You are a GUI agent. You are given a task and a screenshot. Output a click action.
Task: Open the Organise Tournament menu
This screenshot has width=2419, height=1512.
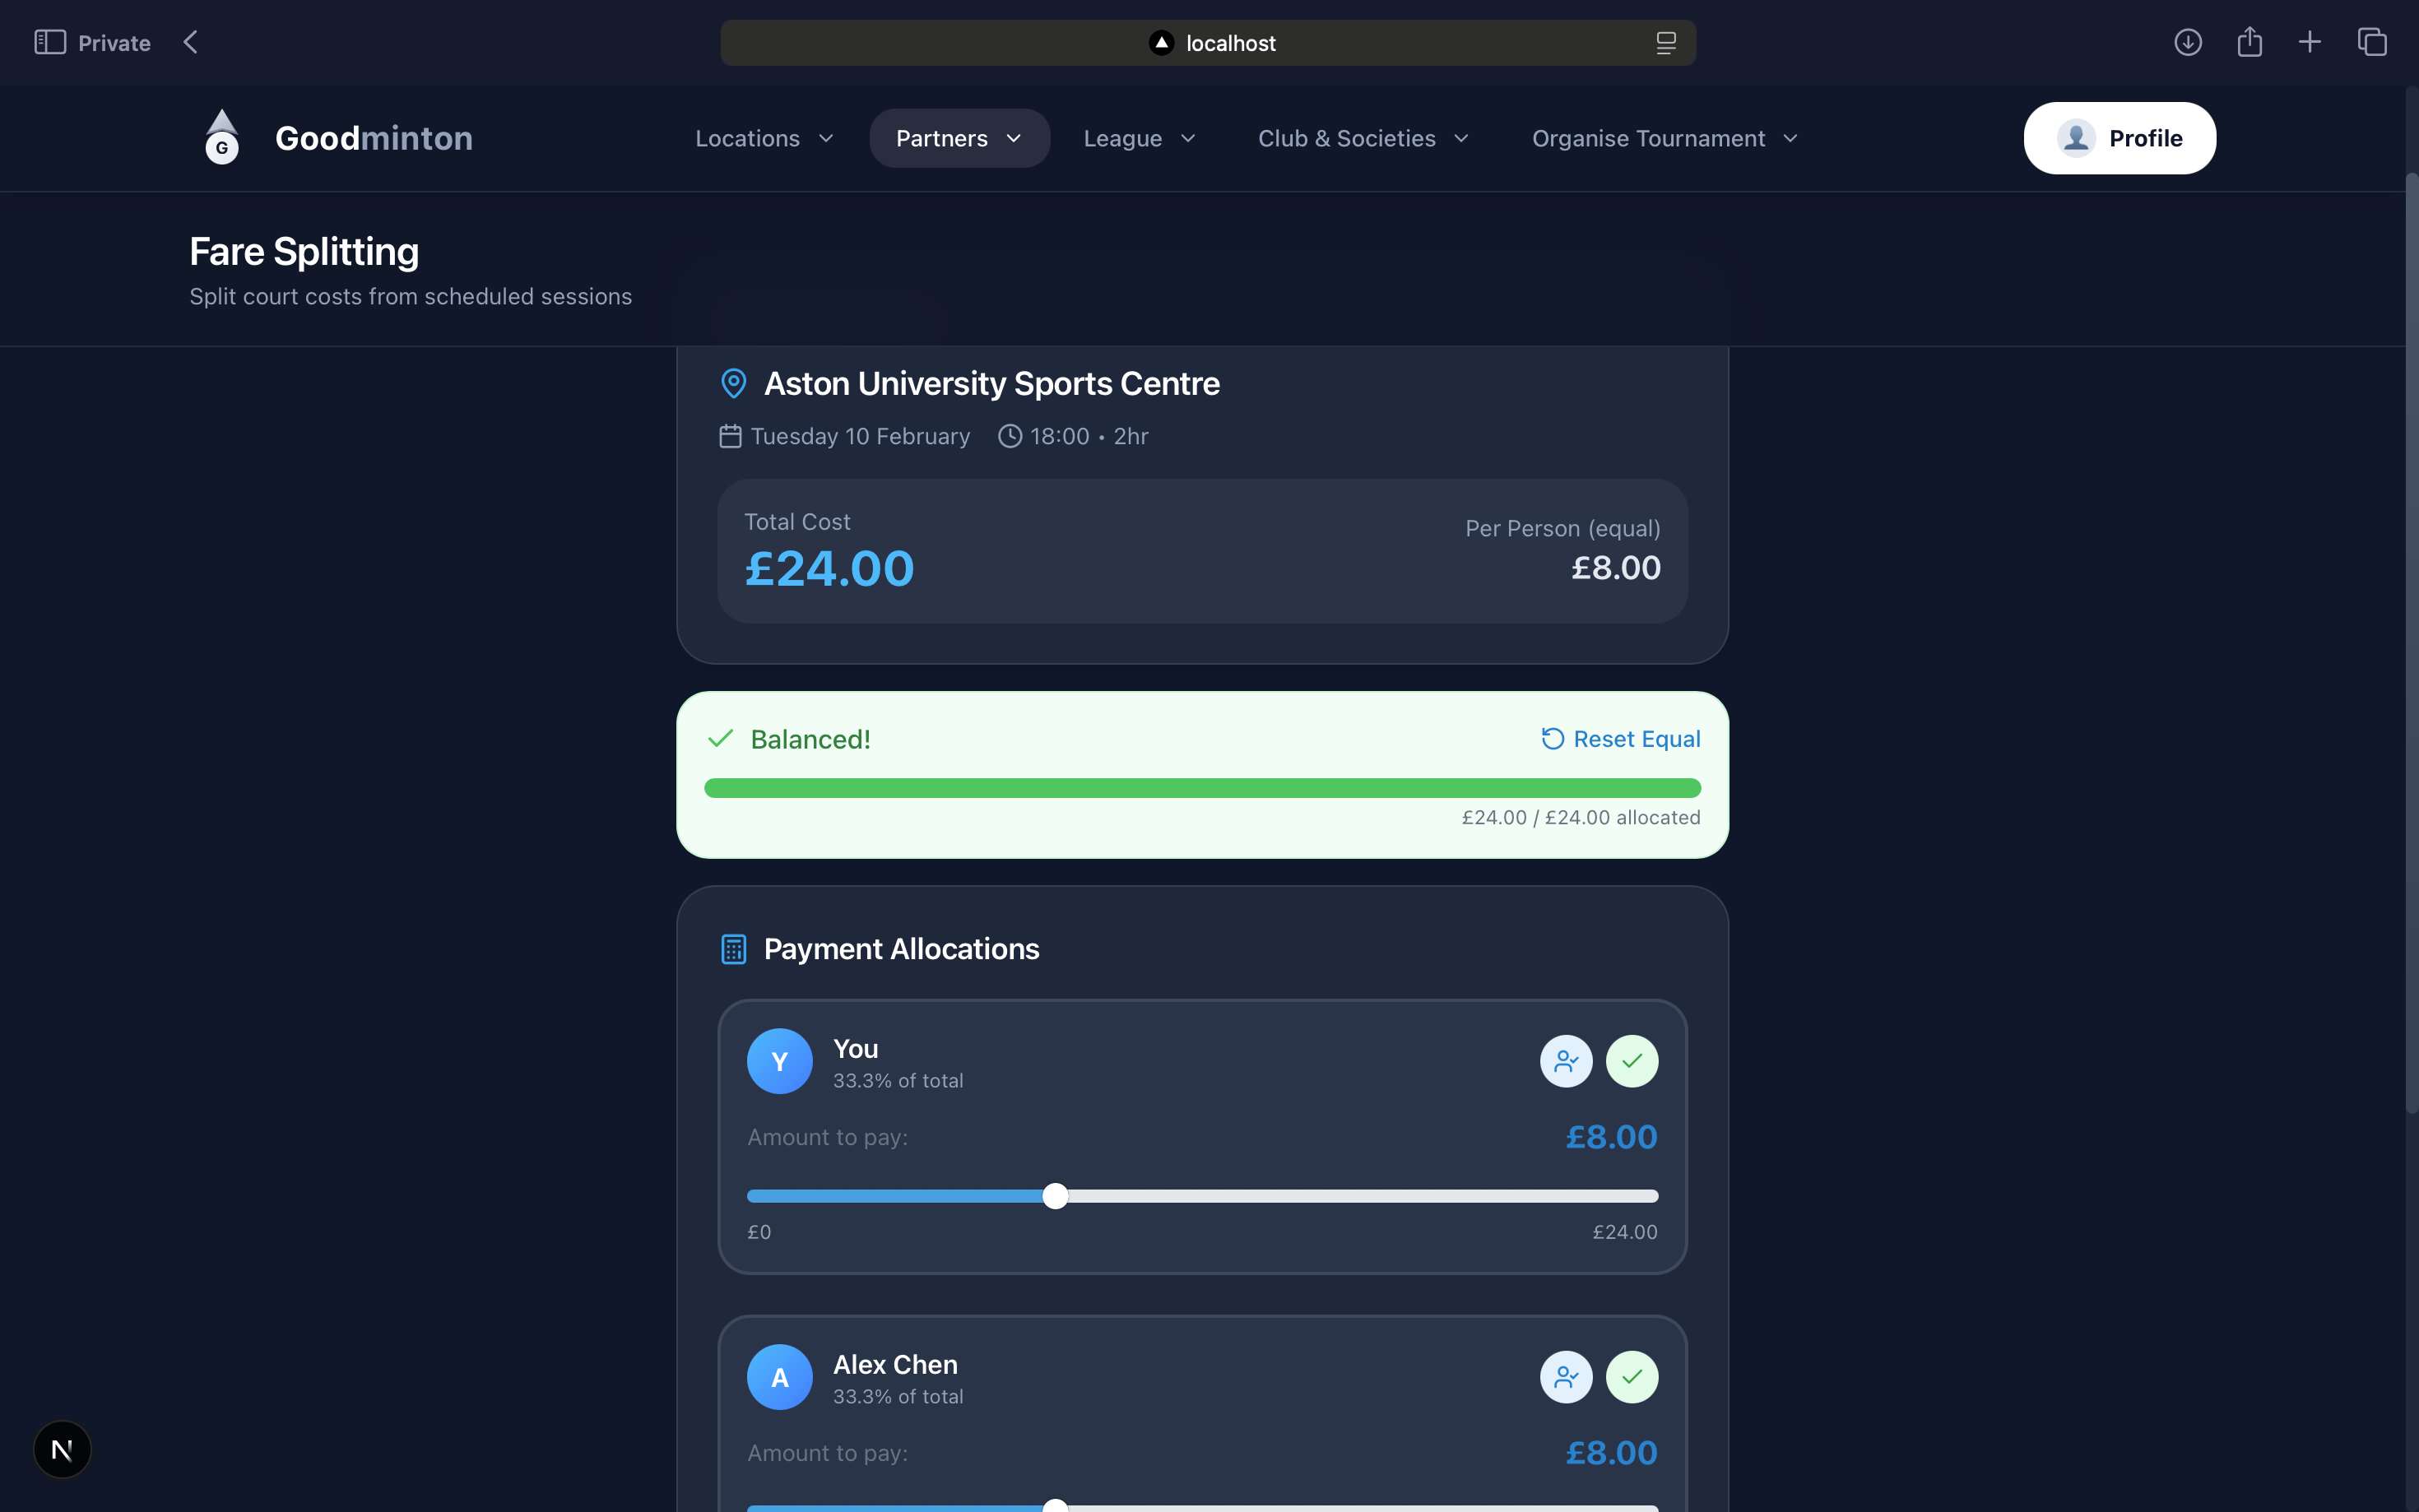(1664, 138)
